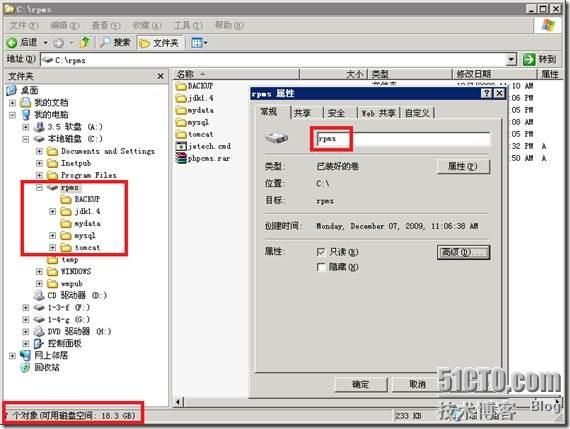This screenshot has width=570, height=429.
Task: Expand mysql node in folder tree
Action: click(53, 236)
